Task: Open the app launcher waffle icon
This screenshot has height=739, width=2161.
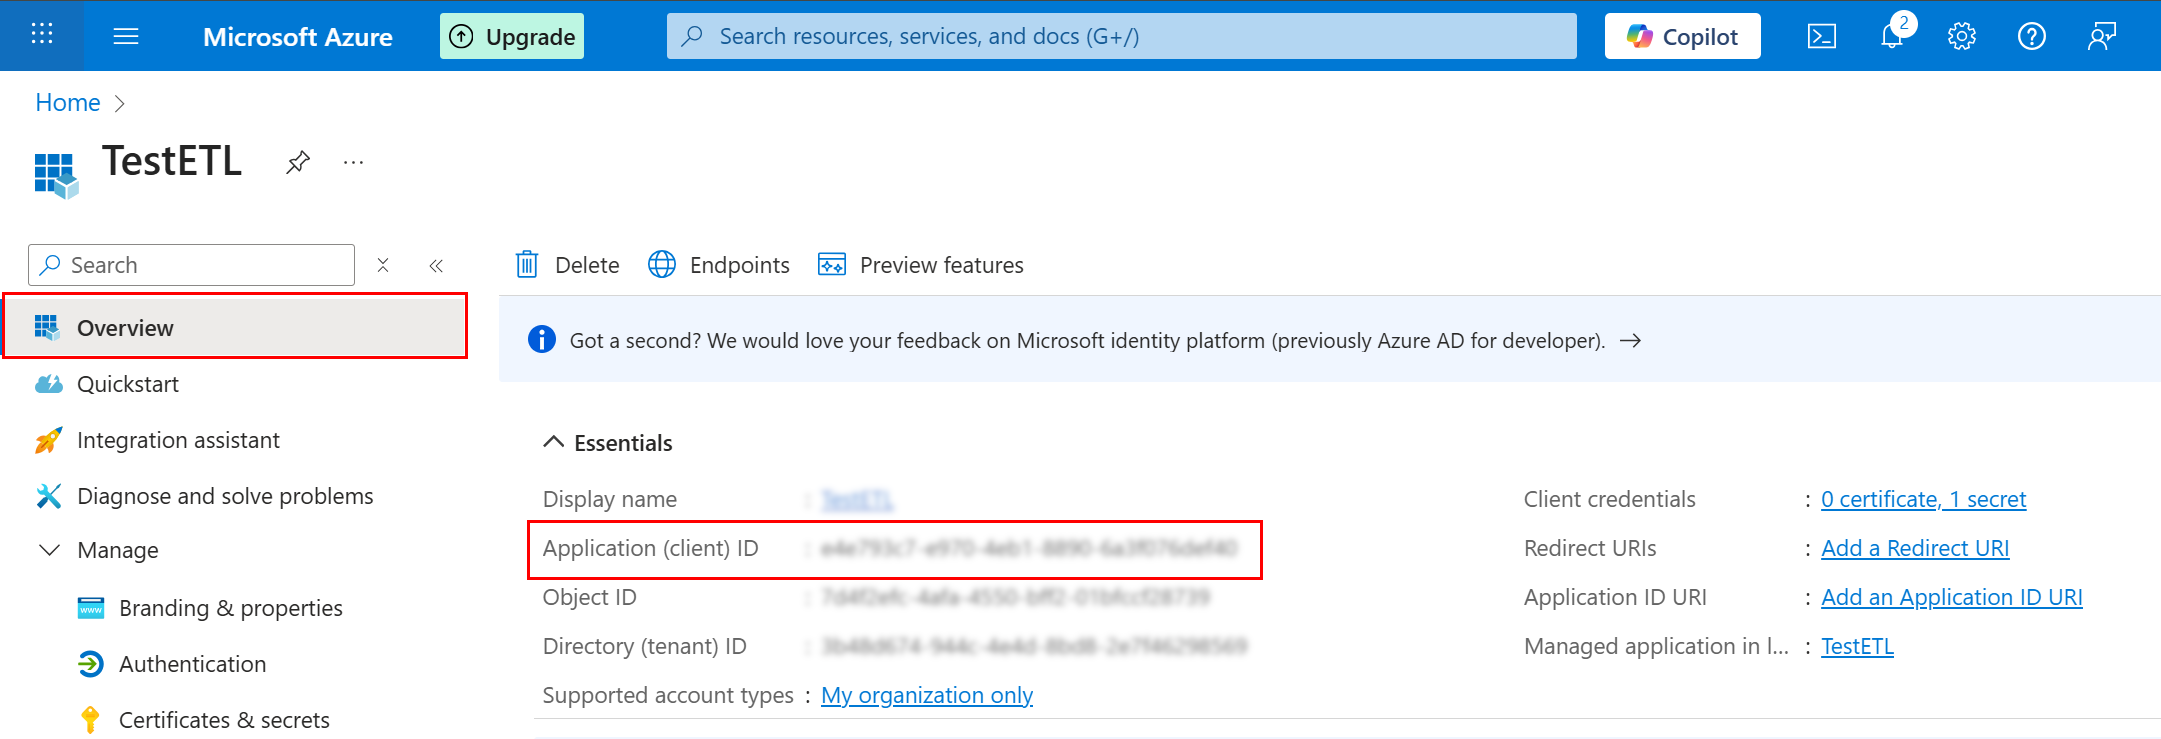Action: pos(42,35)
